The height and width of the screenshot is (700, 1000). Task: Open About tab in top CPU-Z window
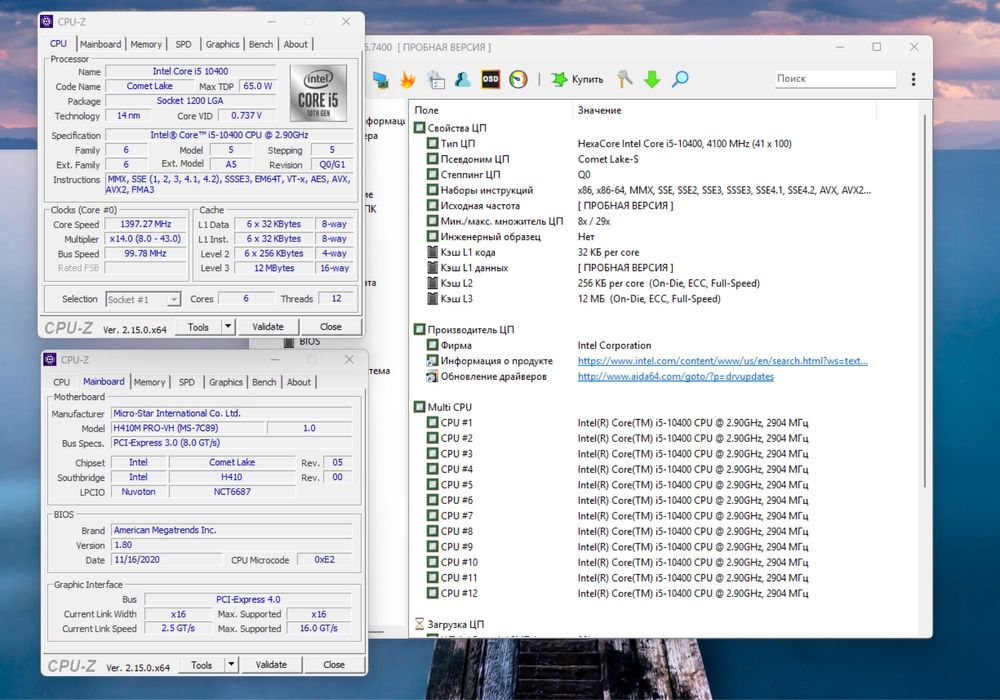tap(295, 44)
